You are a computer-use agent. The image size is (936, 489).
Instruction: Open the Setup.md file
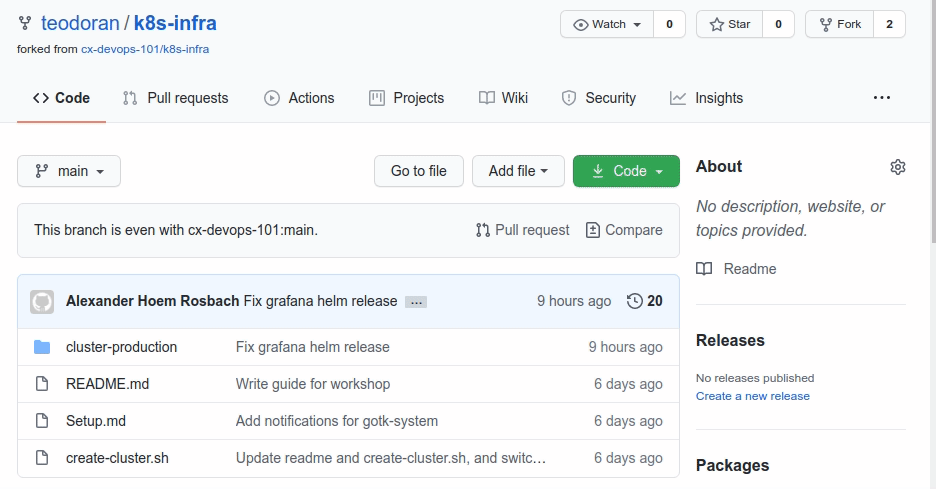coord(96,421)
